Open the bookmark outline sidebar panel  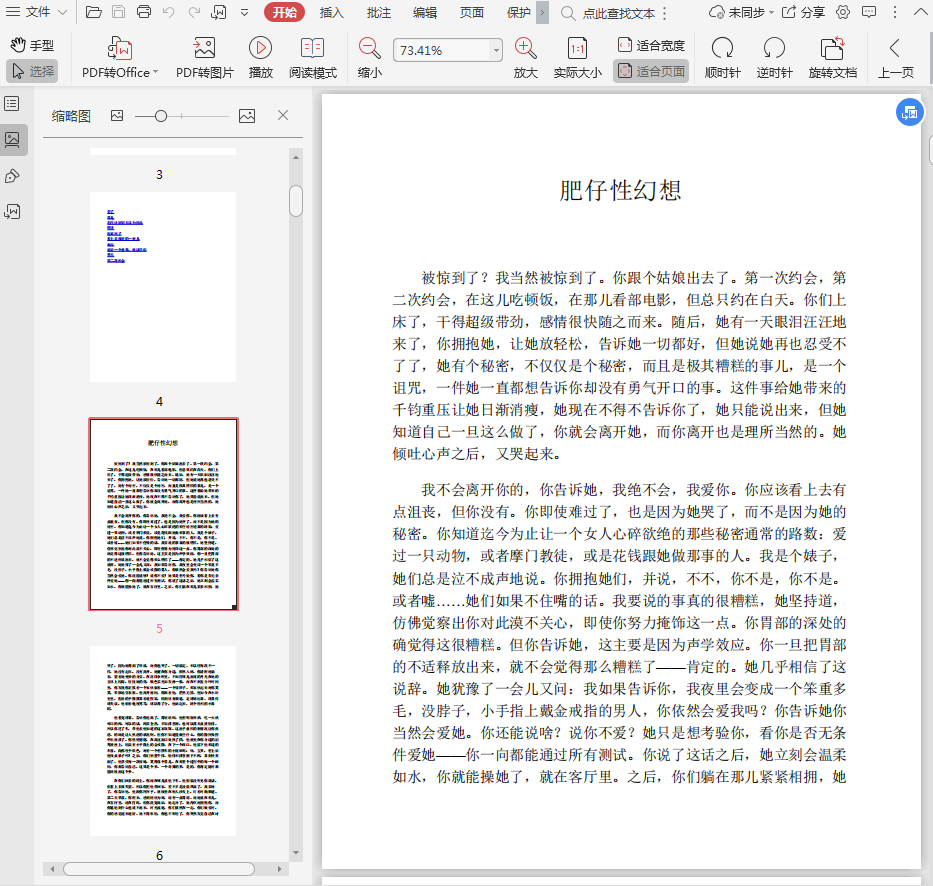point(12,104)
